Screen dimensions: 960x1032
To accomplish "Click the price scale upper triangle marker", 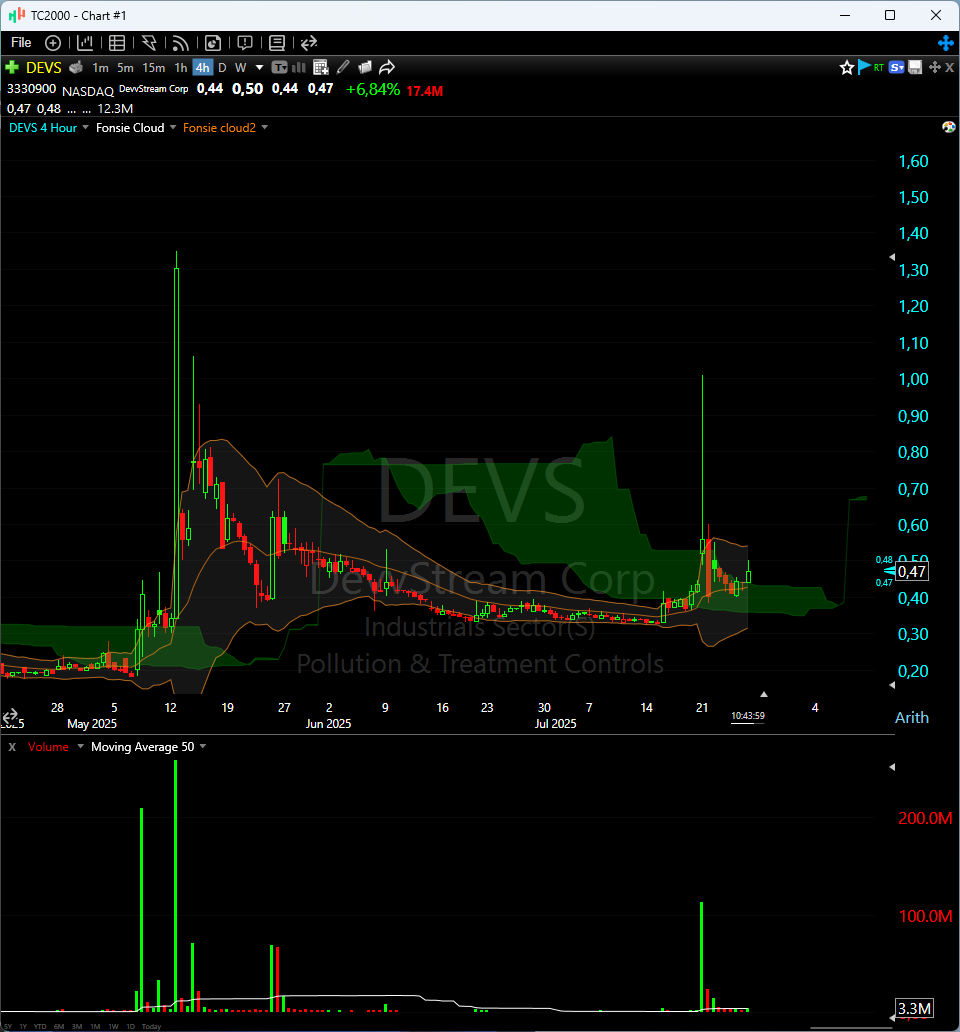I will (x=892, y=257).
